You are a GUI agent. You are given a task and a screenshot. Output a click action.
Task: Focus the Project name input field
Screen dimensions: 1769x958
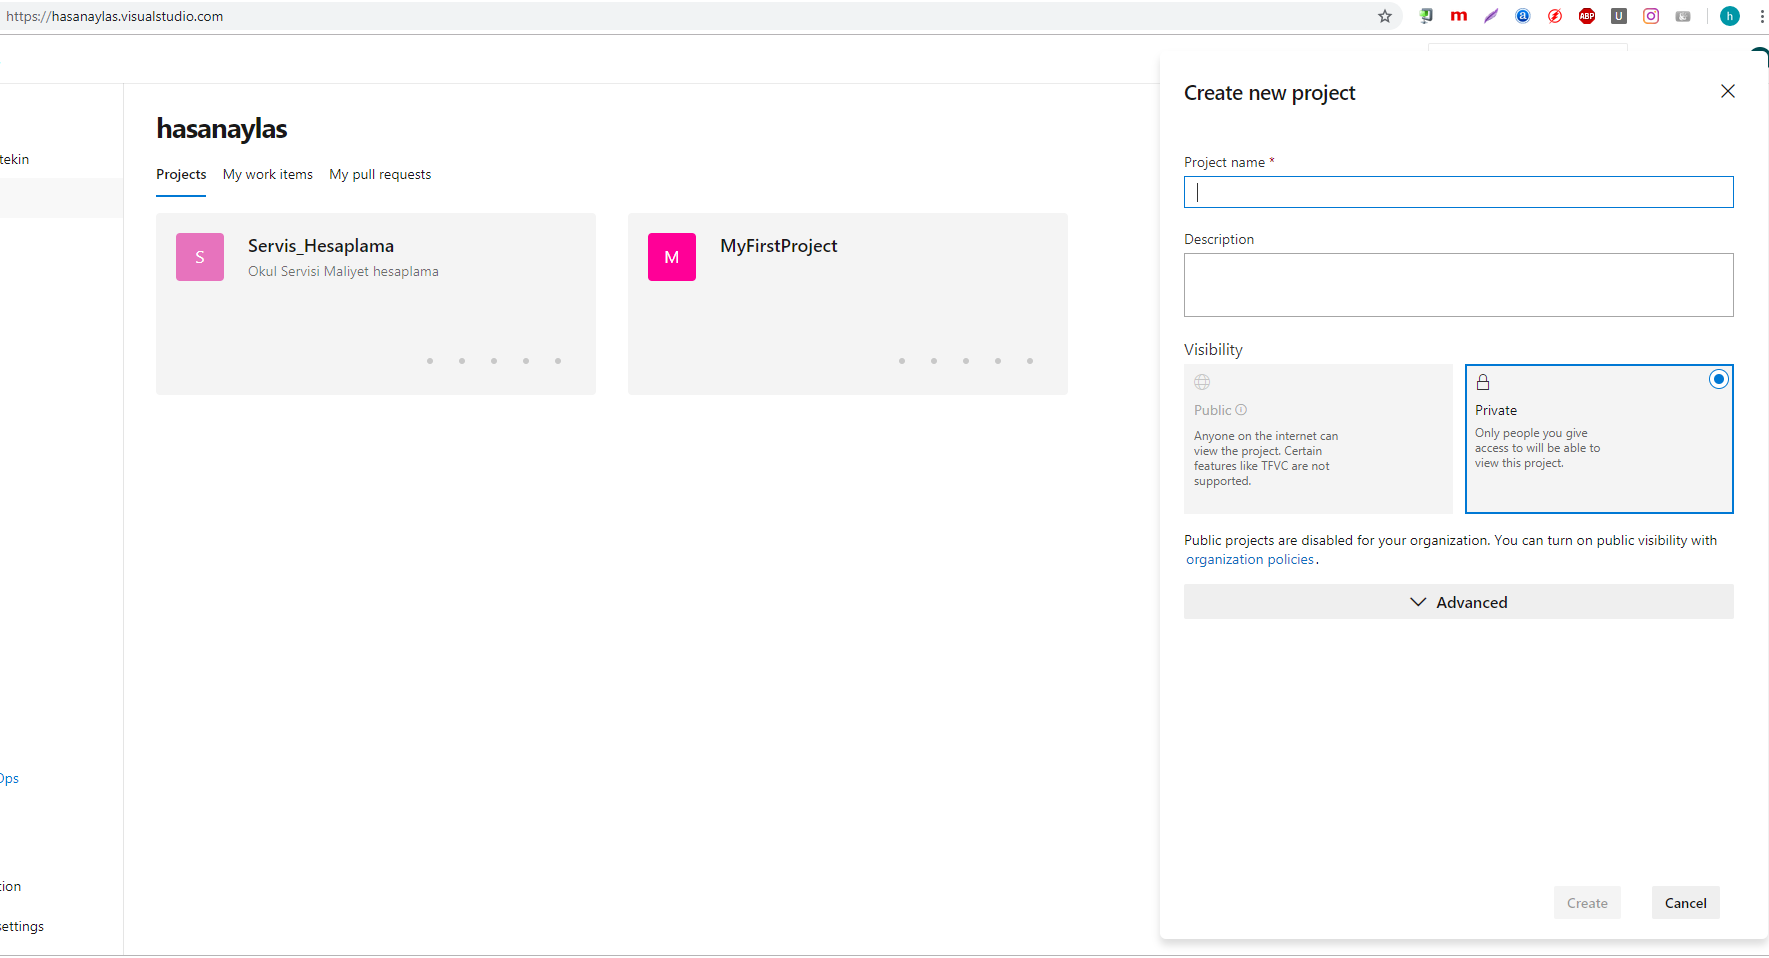pos(1459,192)
